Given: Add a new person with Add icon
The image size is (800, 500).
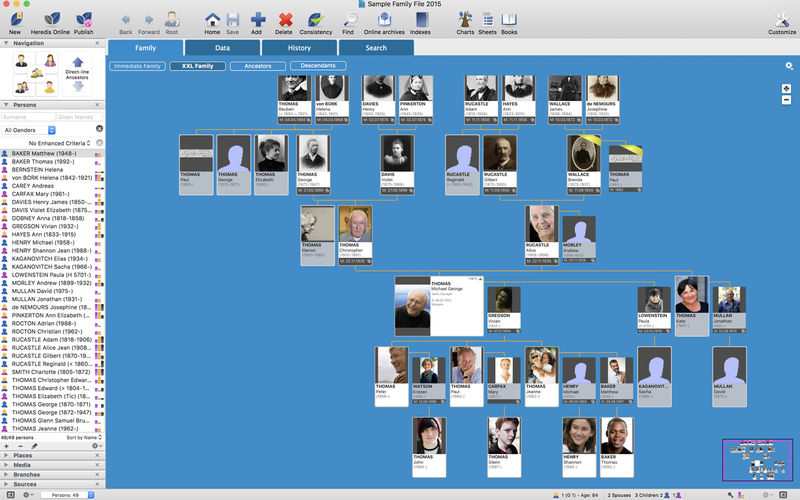Looking at the screenshot, I should (258, 20).
